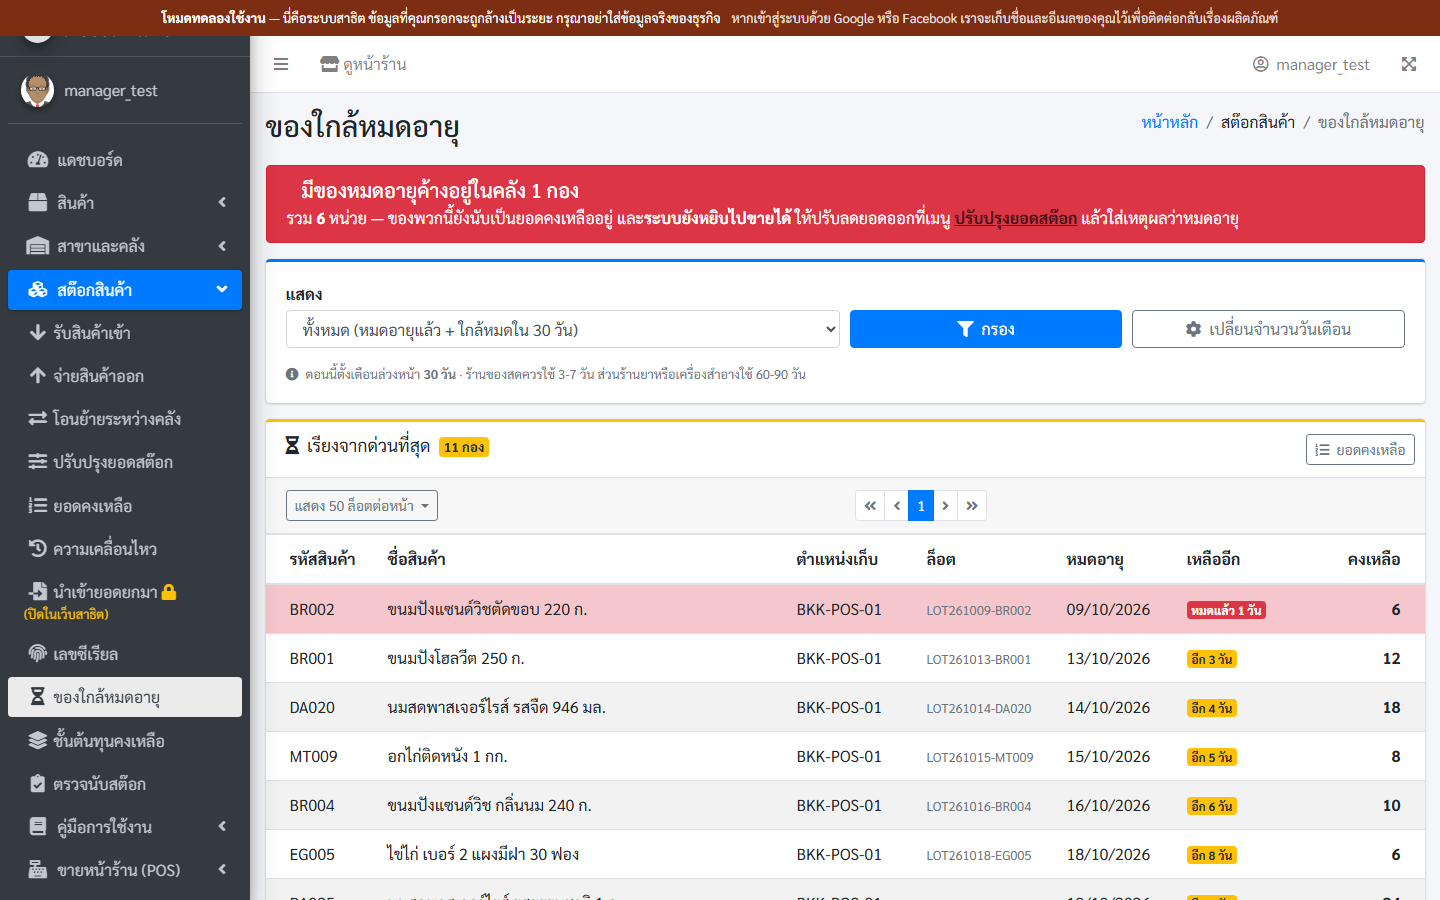Click the หมดแล้ว 1 วัน expired badge

[1227, 610]
